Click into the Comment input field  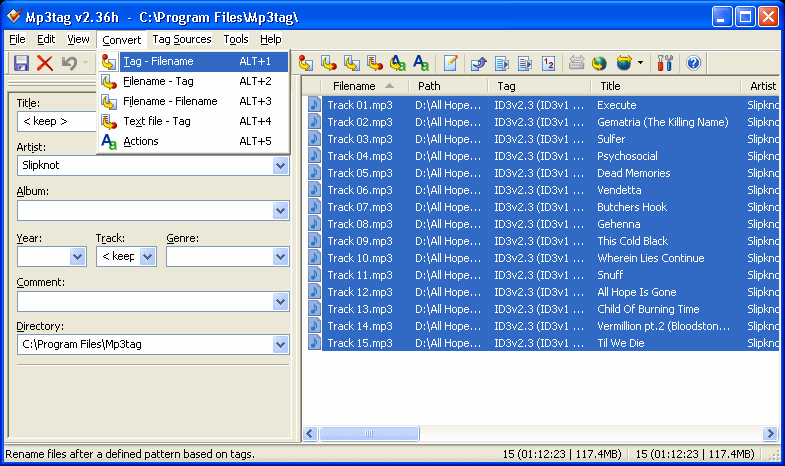click(145, 302)
